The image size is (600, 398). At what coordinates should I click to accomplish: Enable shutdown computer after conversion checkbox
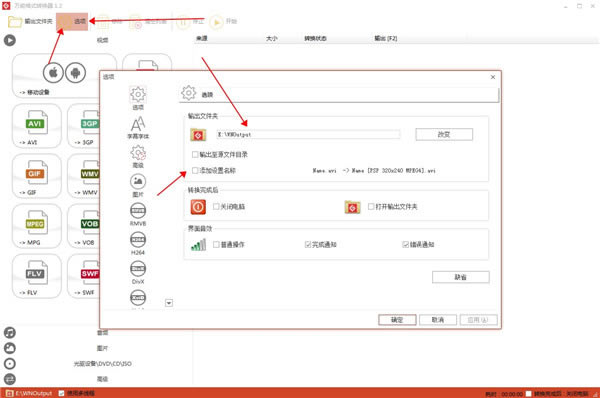(216, 207)
